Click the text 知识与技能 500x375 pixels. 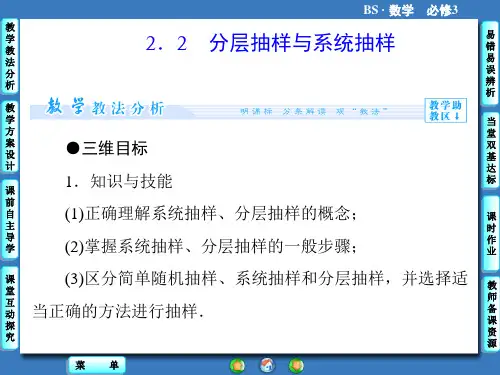coord(131,181)
